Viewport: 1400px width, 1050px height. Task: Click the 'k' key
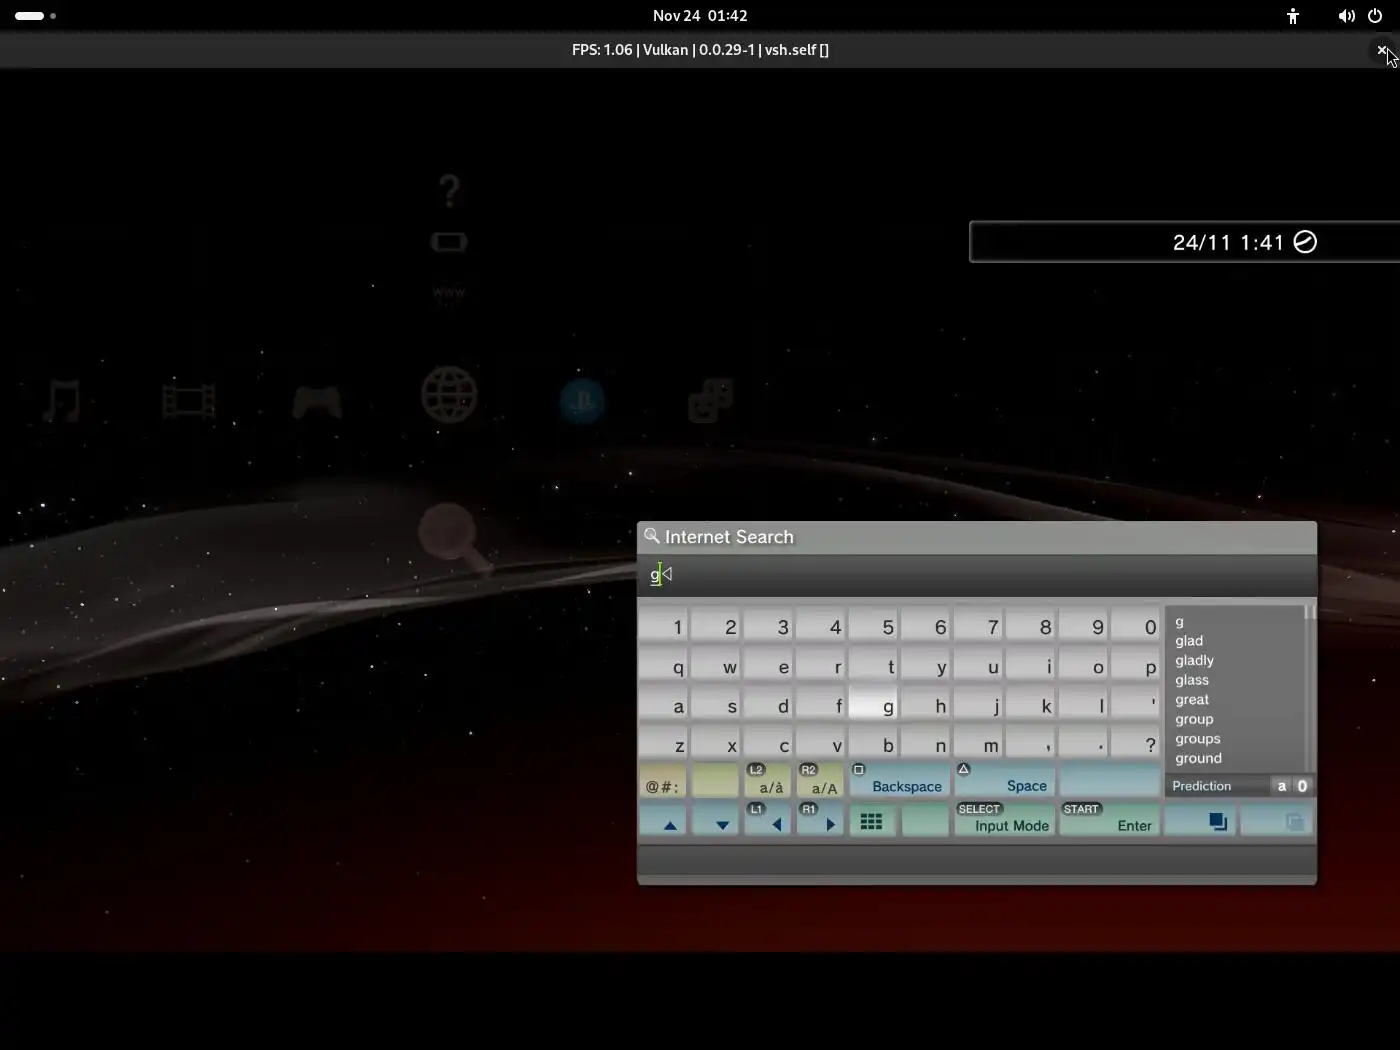tap(1030, 703)
